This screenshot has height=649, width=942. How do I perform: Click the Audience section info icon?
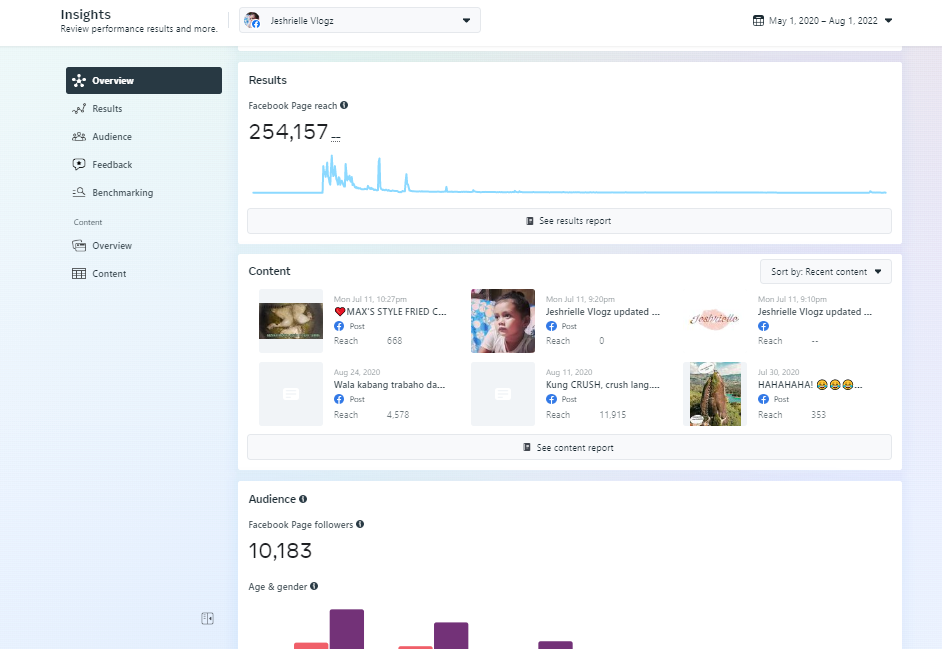coord(303,499)
